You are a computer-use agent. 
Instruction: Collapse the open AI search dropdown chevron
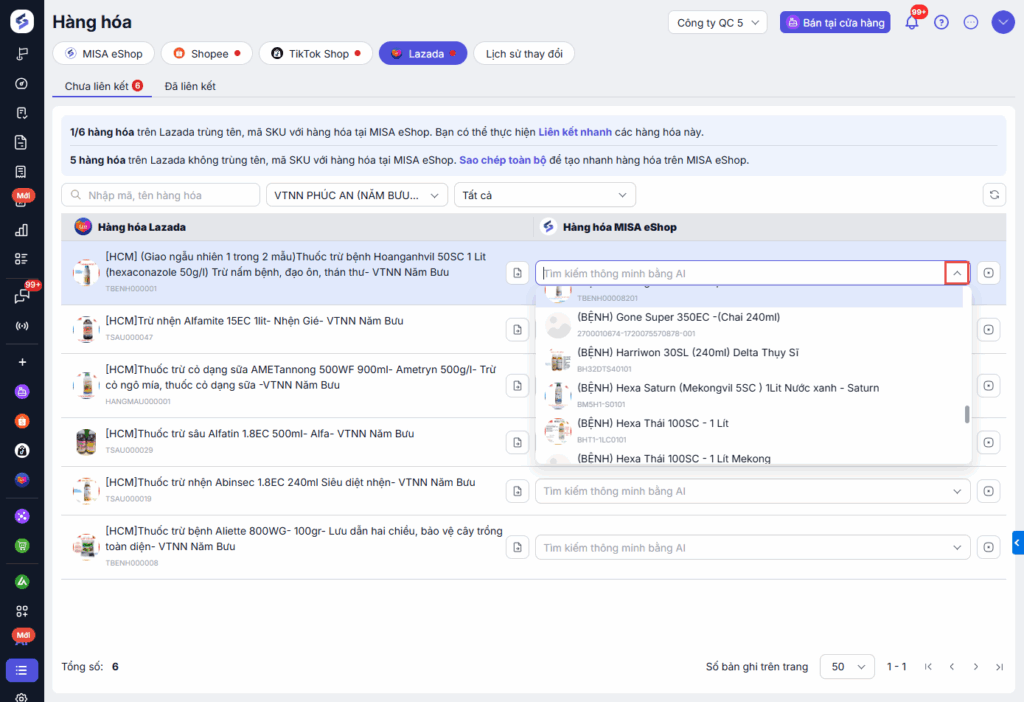click(x=957, y=273)
